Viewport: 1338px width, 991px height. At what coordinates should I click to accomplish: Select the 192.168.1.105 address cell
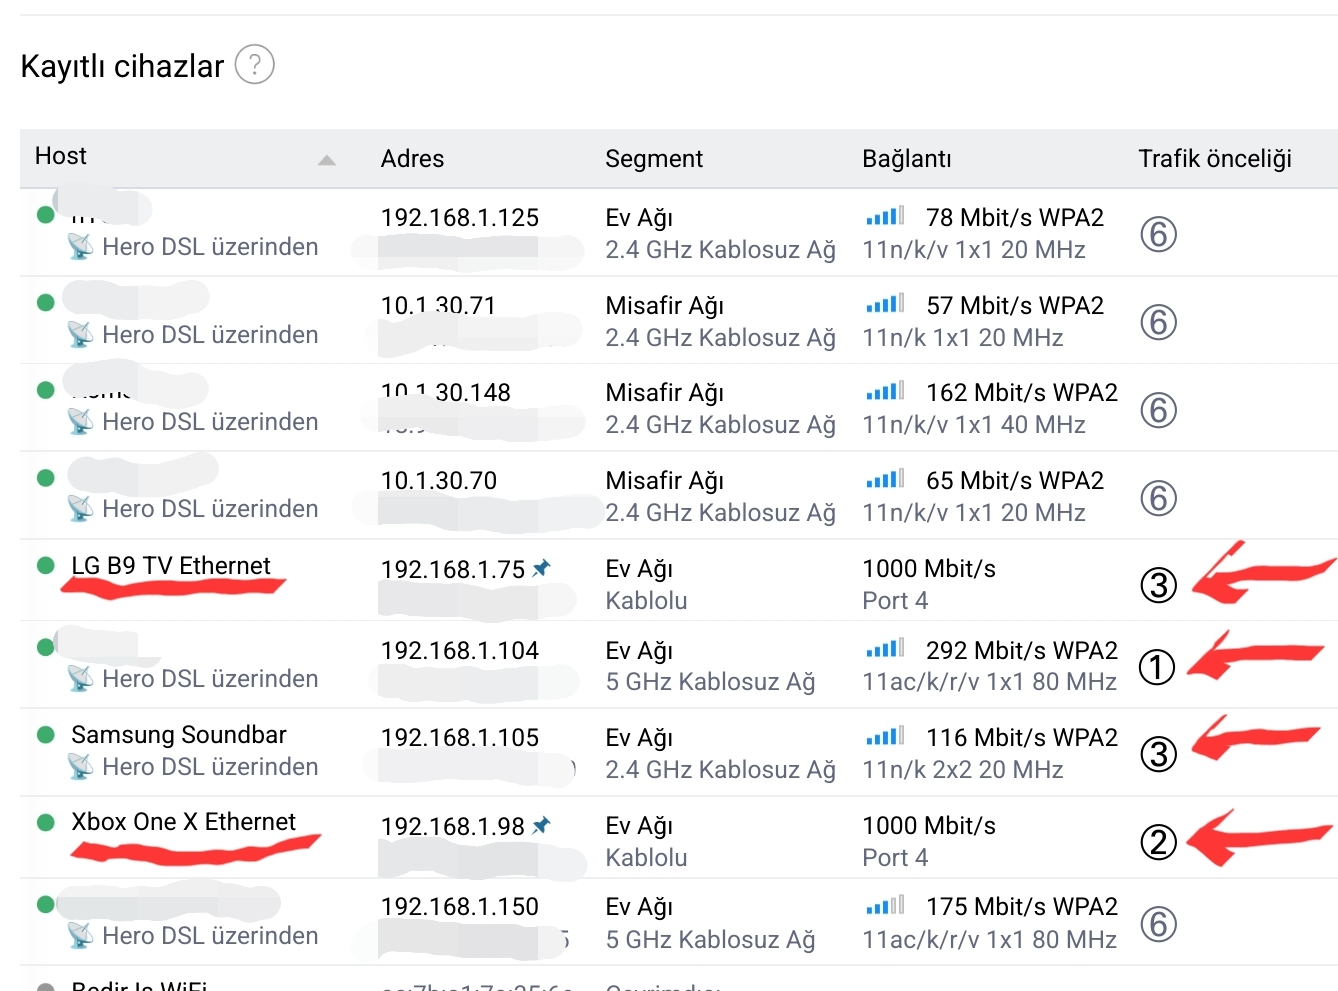(x=460, y=738)
